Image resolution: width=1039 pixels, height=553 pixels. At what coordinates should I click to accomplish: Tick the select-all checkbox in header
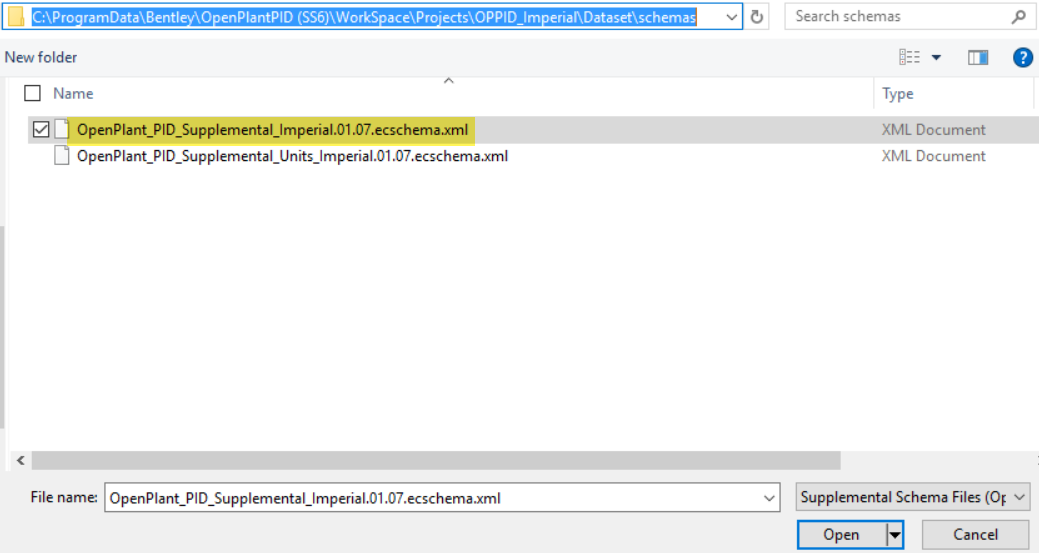coord(32,93)
